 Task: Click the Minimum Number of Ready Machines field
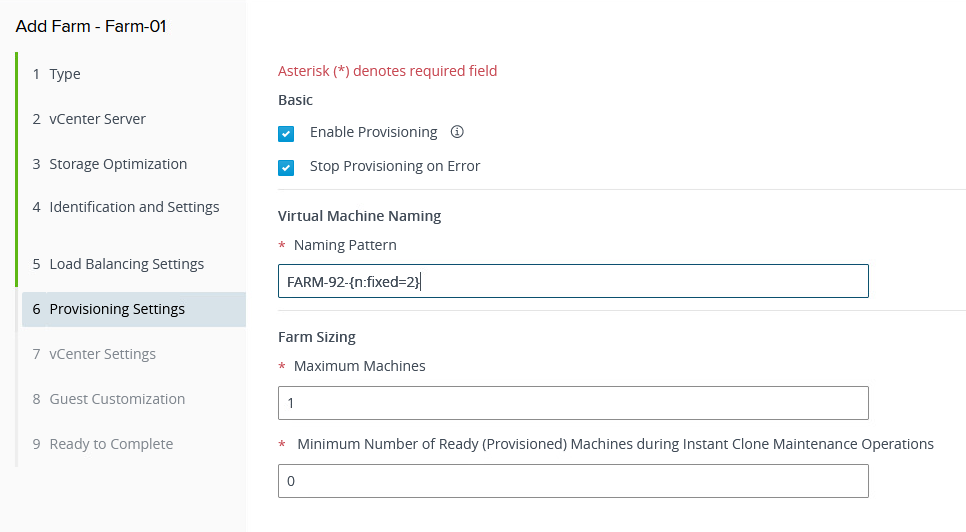coord(573,481)
